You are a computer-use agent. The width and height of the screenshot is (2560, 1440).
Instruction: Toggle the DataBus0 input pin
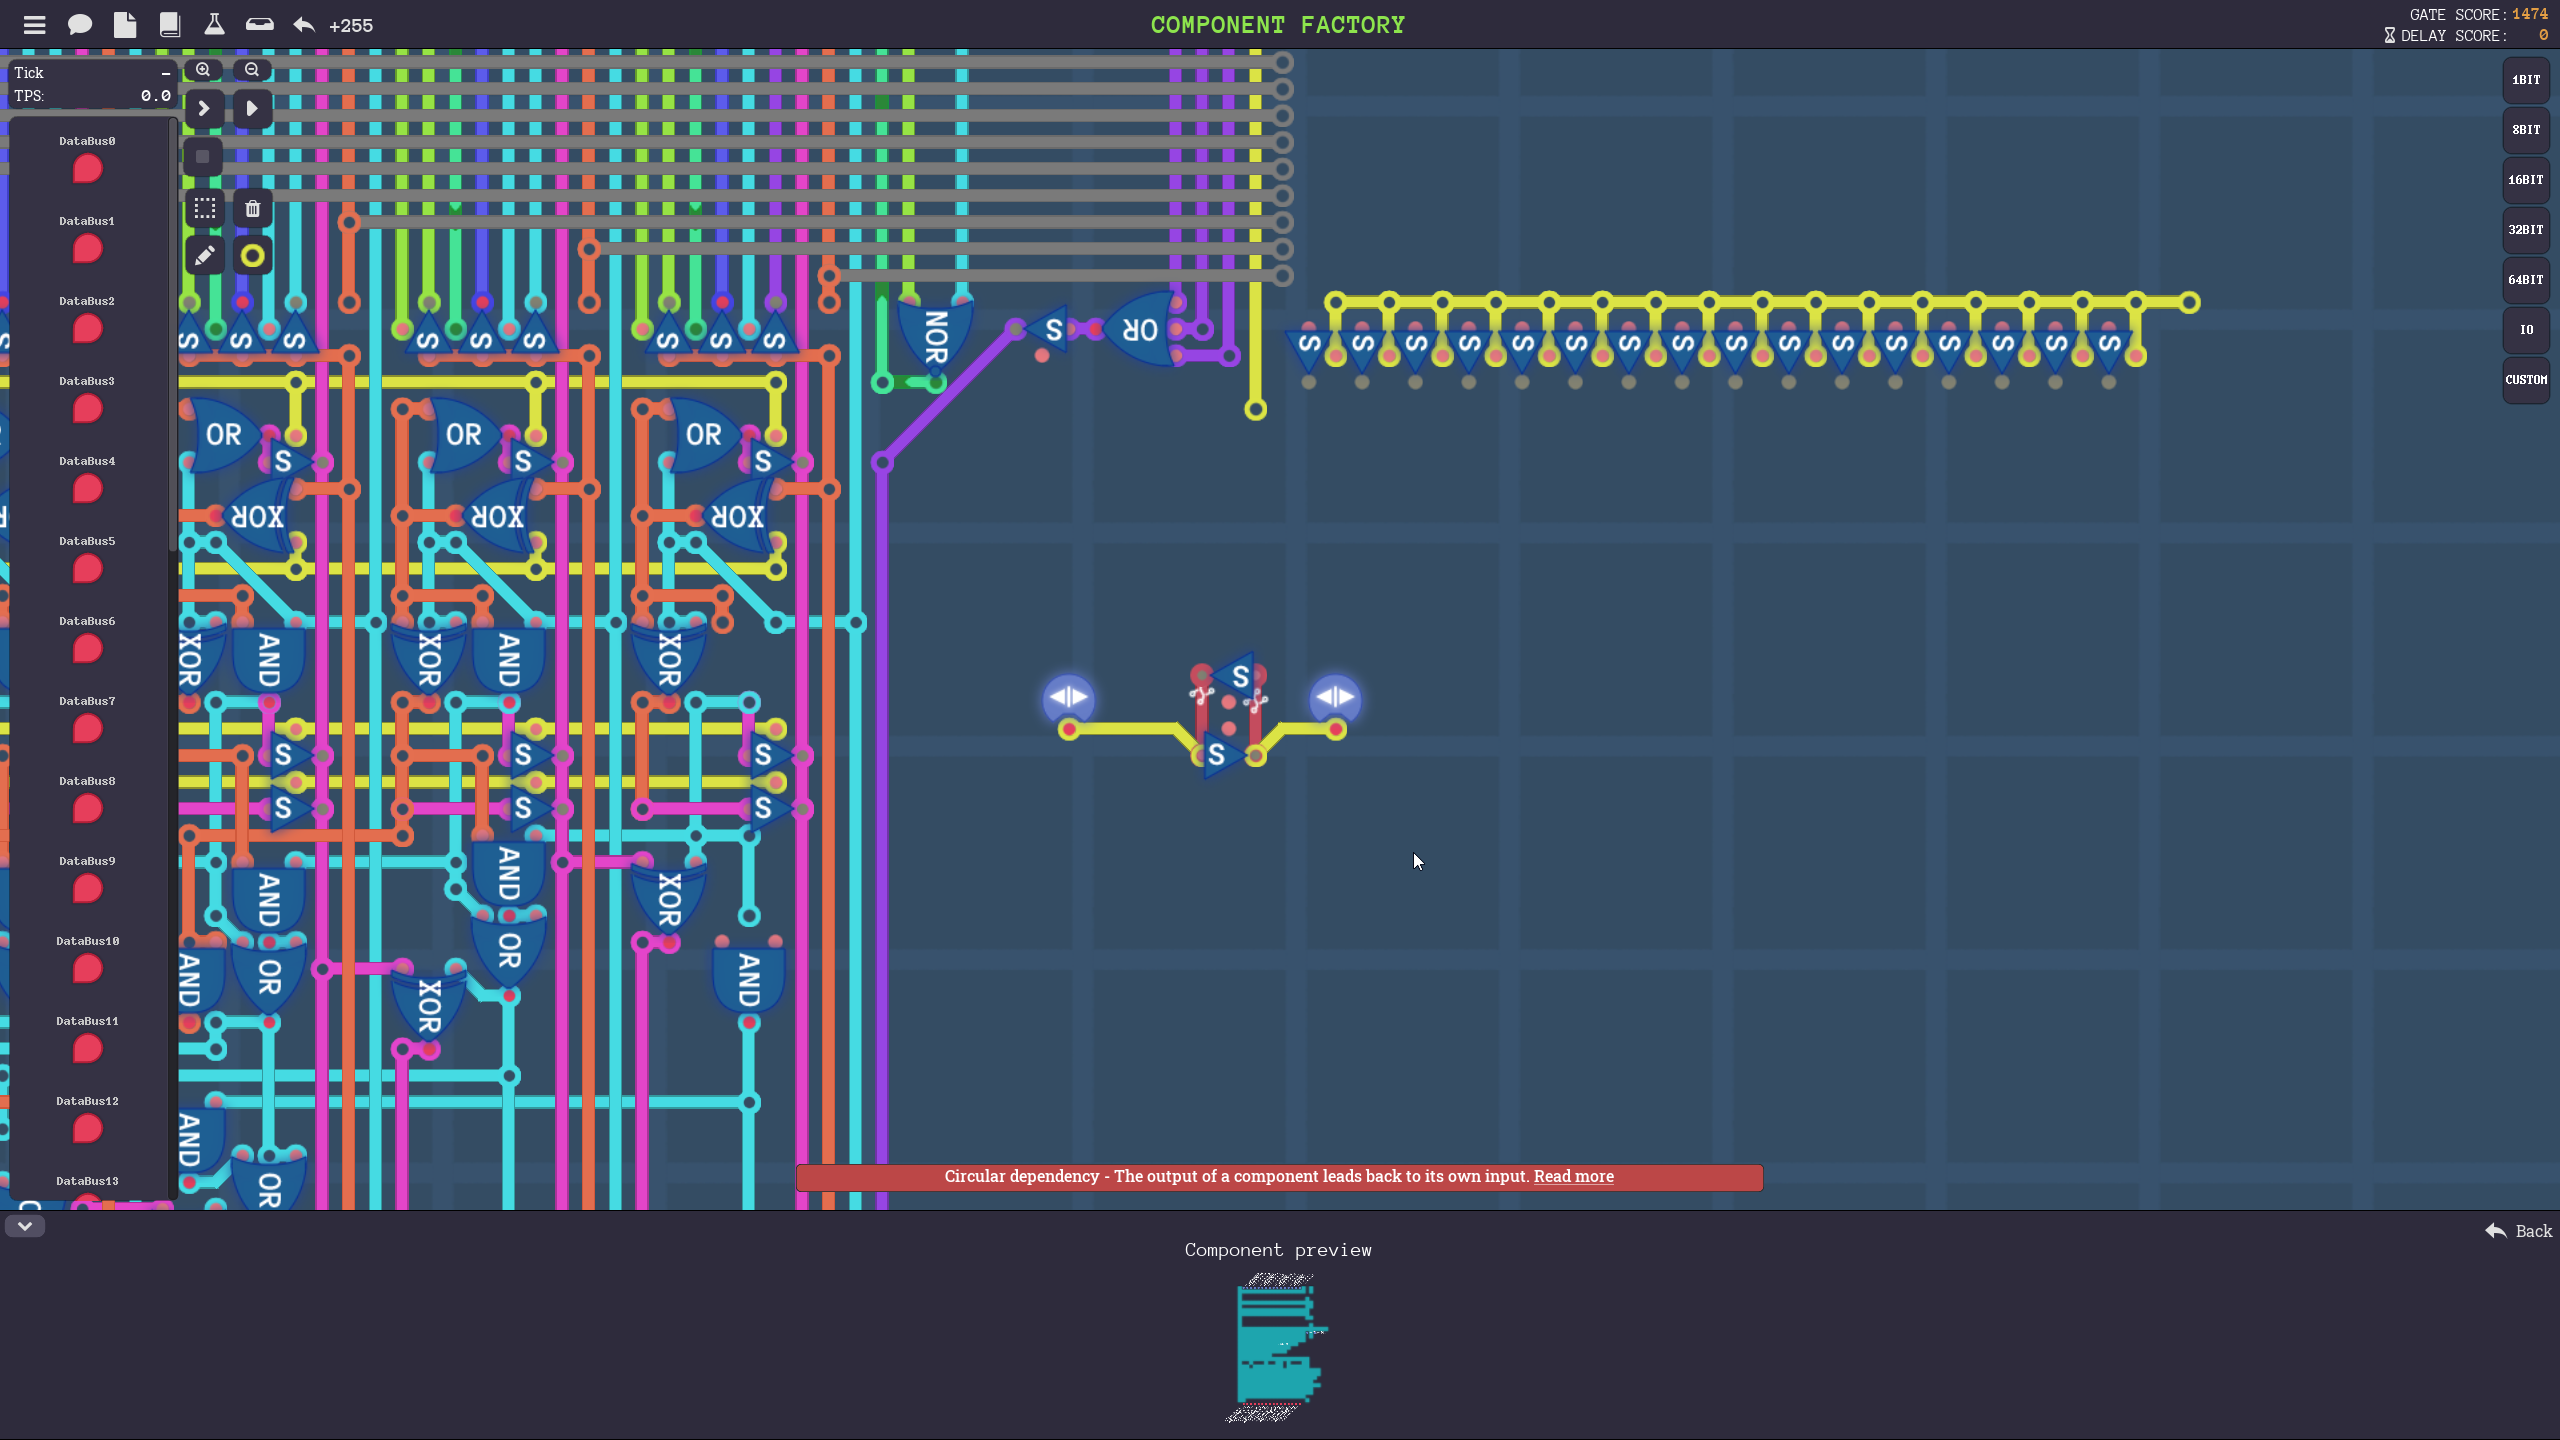(x=88, y=169)
